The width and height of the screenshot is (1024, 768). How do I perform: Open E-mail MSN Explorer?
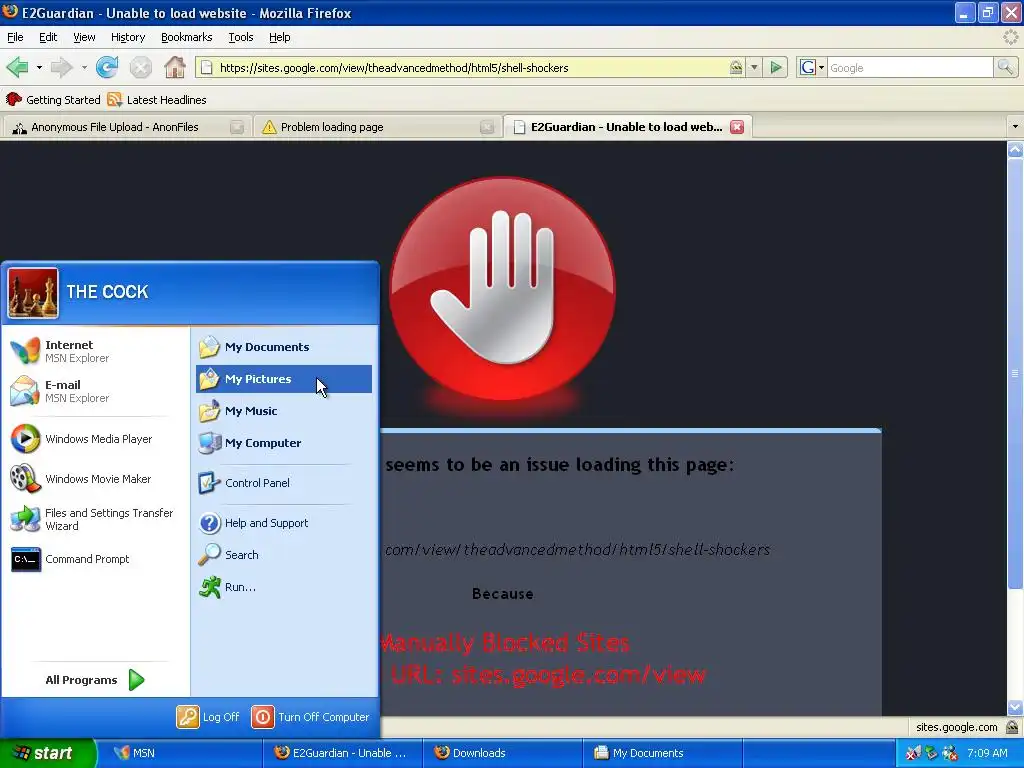pos(95,391)
